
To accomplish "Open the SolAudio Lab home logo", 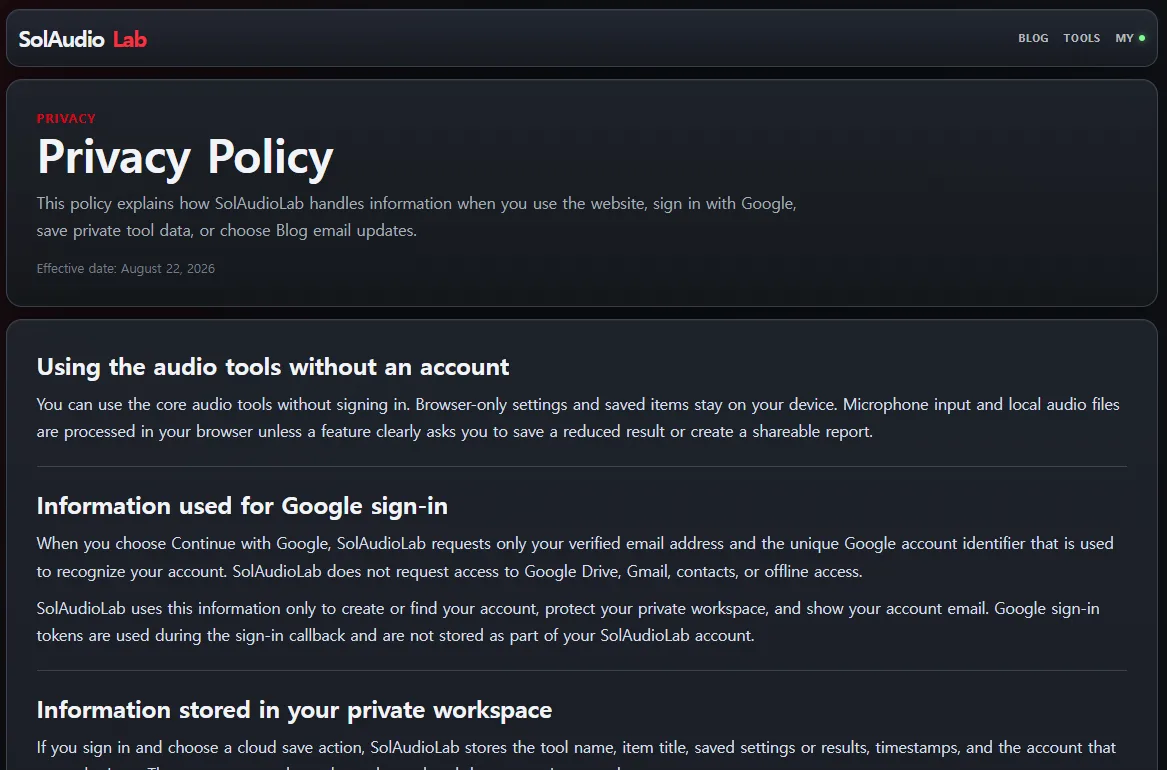I will point(83,39).
